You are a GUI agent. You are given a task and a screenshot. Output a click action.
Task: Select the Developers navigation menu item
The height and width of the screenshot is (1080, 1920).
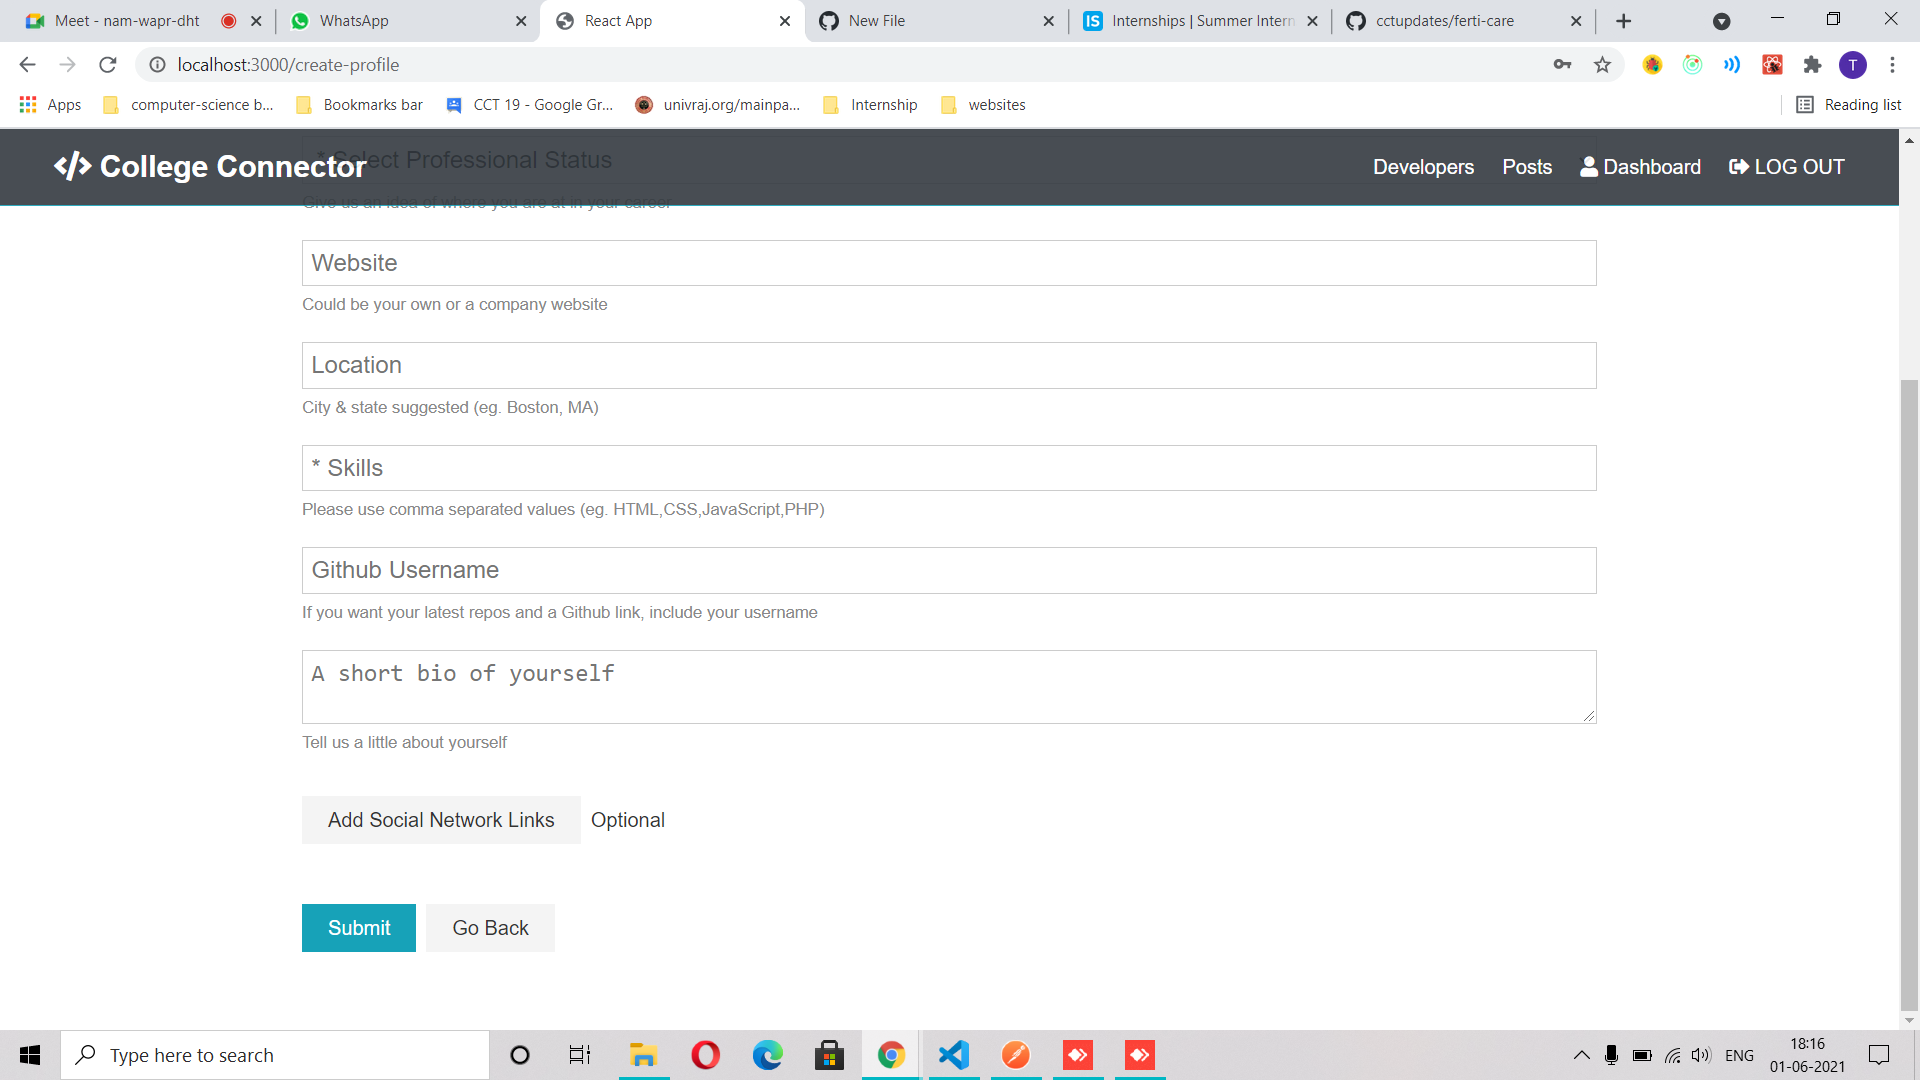tap(1423, 167)
